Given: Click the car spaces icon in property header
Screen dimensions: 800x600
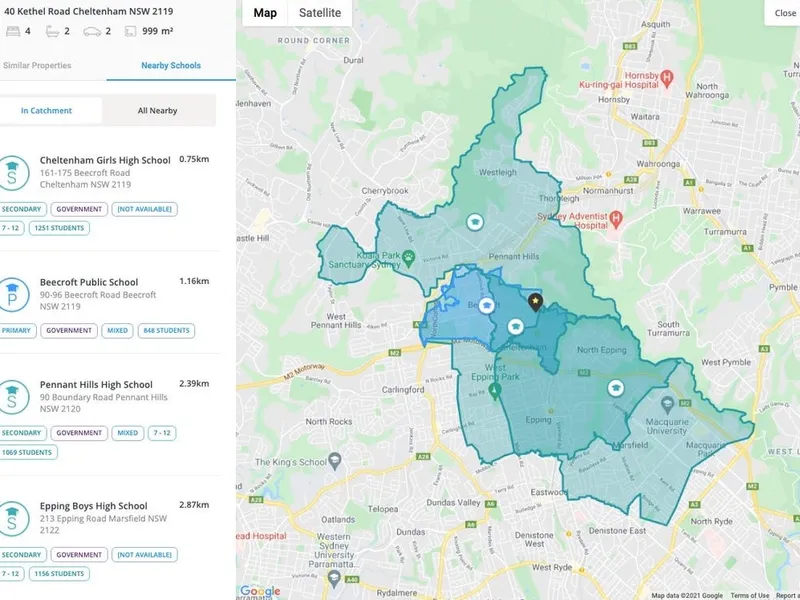Looking at the screenshot, I should (x=92, y=31).
